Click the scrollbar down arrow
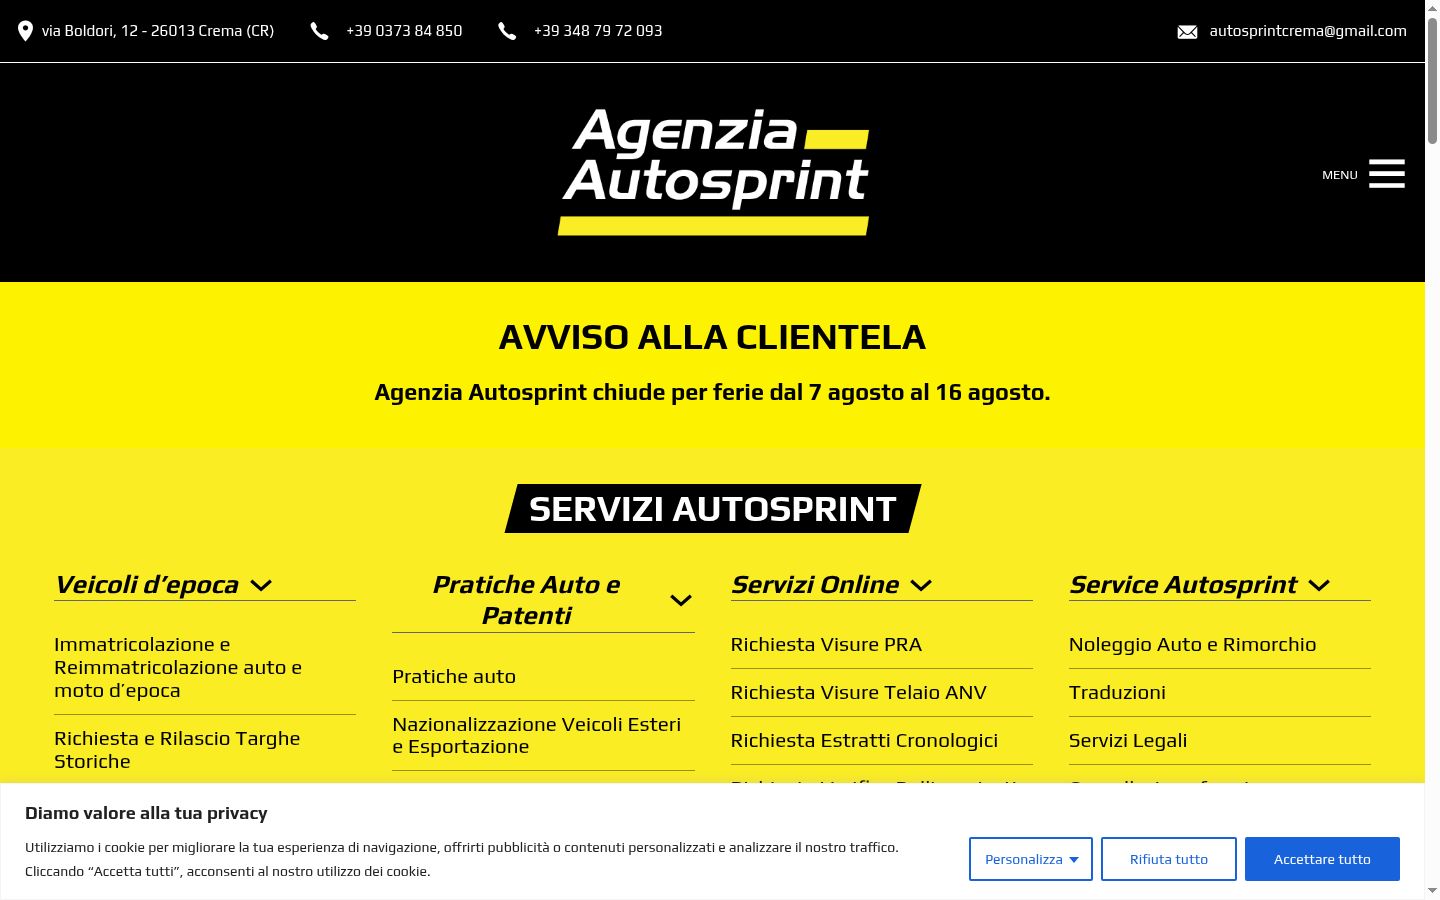The height and width of the screenshot is (900, 1440). point(1432,891)
